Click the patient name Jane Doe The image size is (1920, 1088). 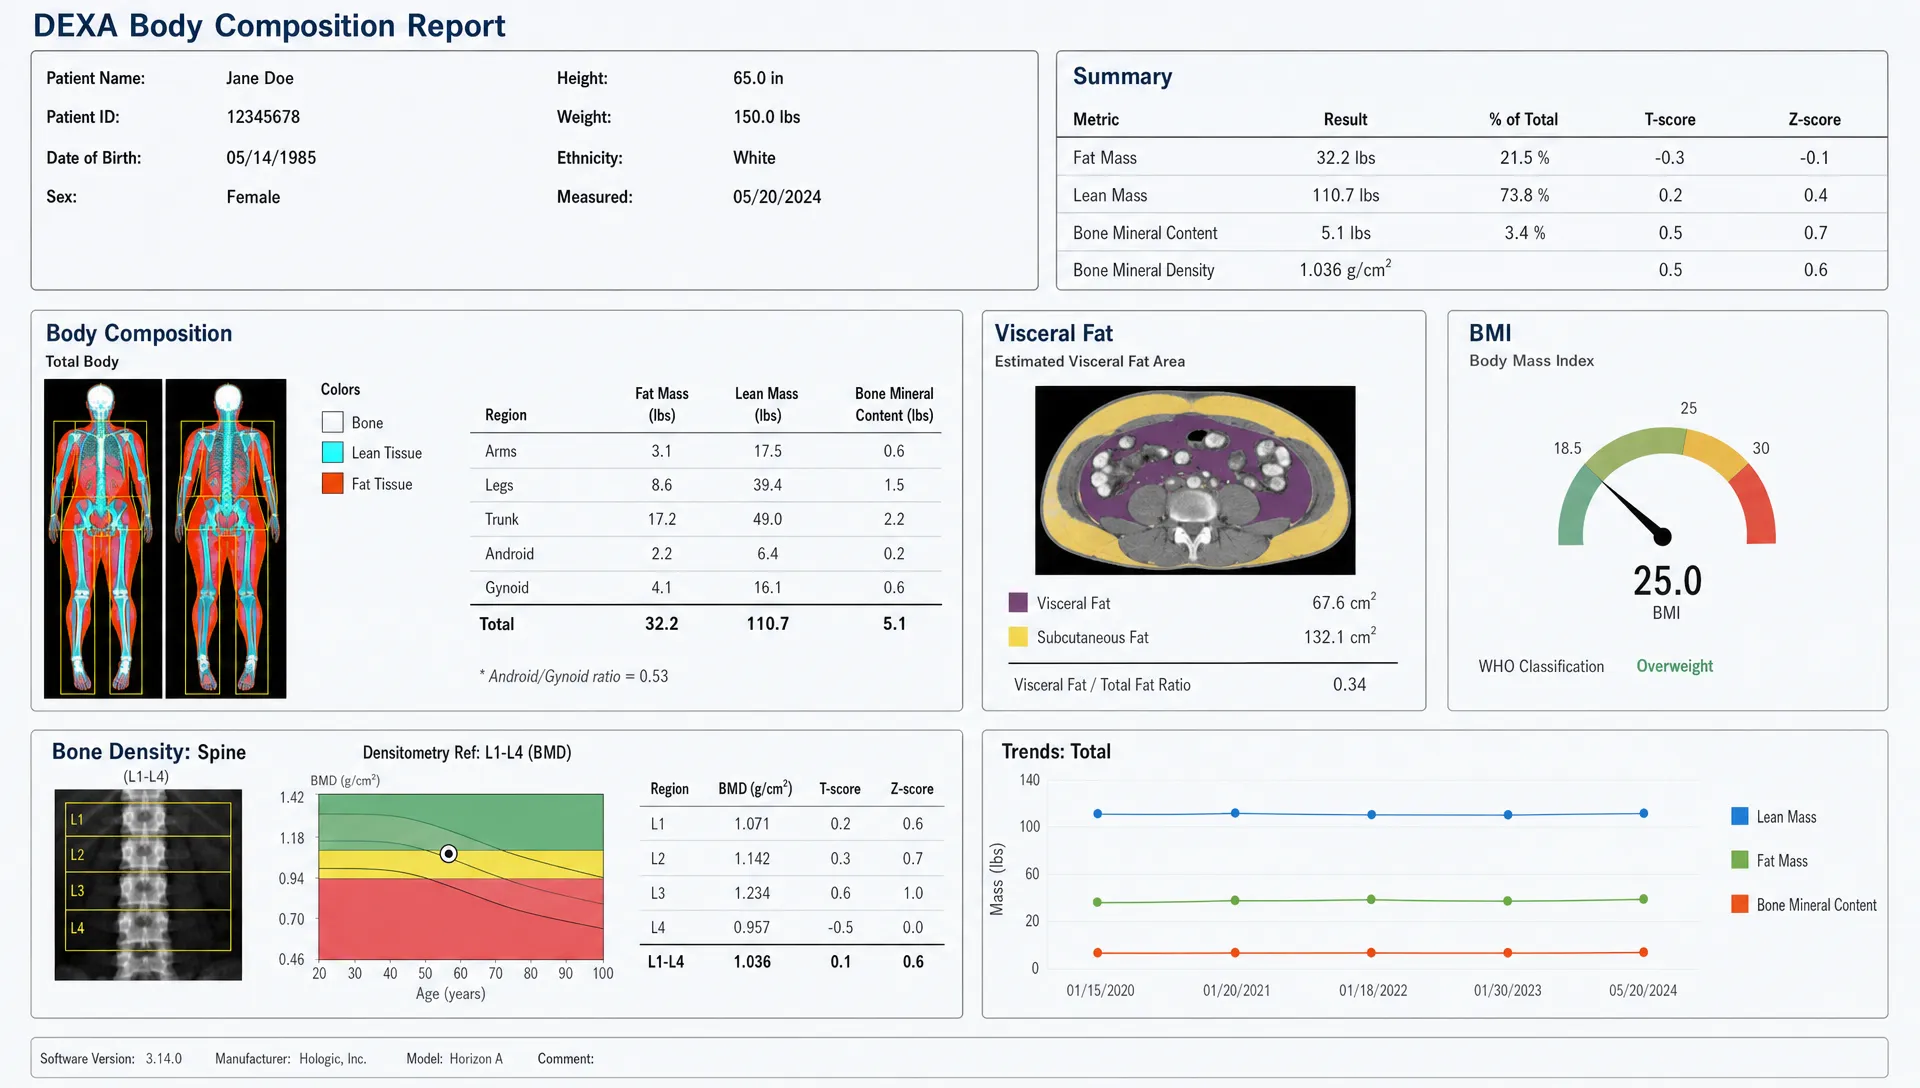(x=260, y=78)
